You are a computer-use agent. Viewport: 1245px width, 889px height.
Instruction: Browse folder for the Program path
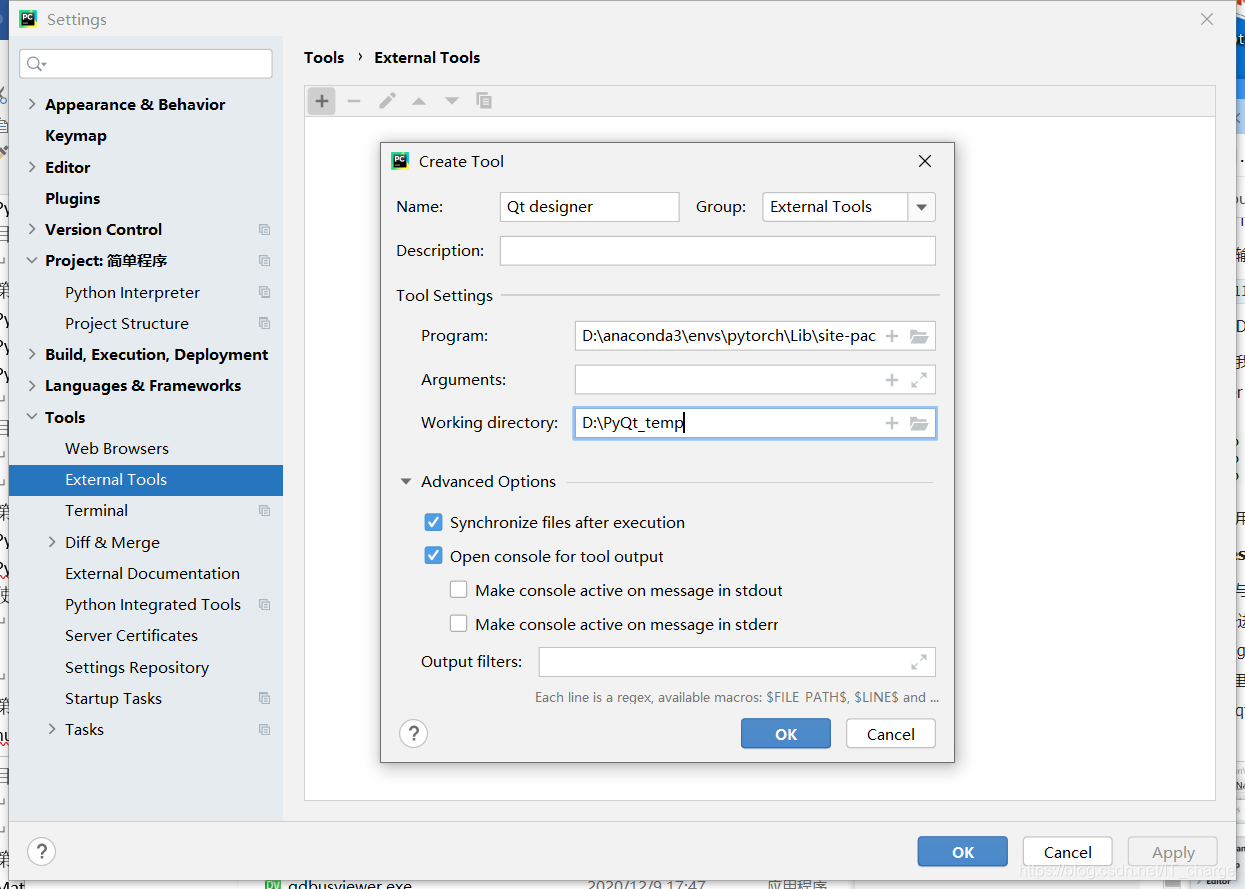919,335
